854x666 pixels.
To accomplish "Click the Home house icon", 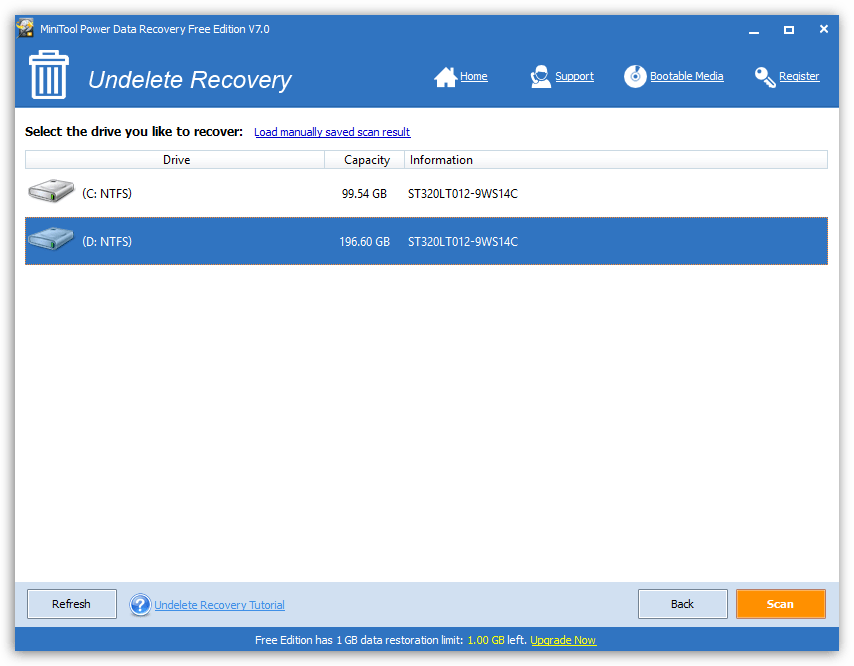I will [445, 77].
